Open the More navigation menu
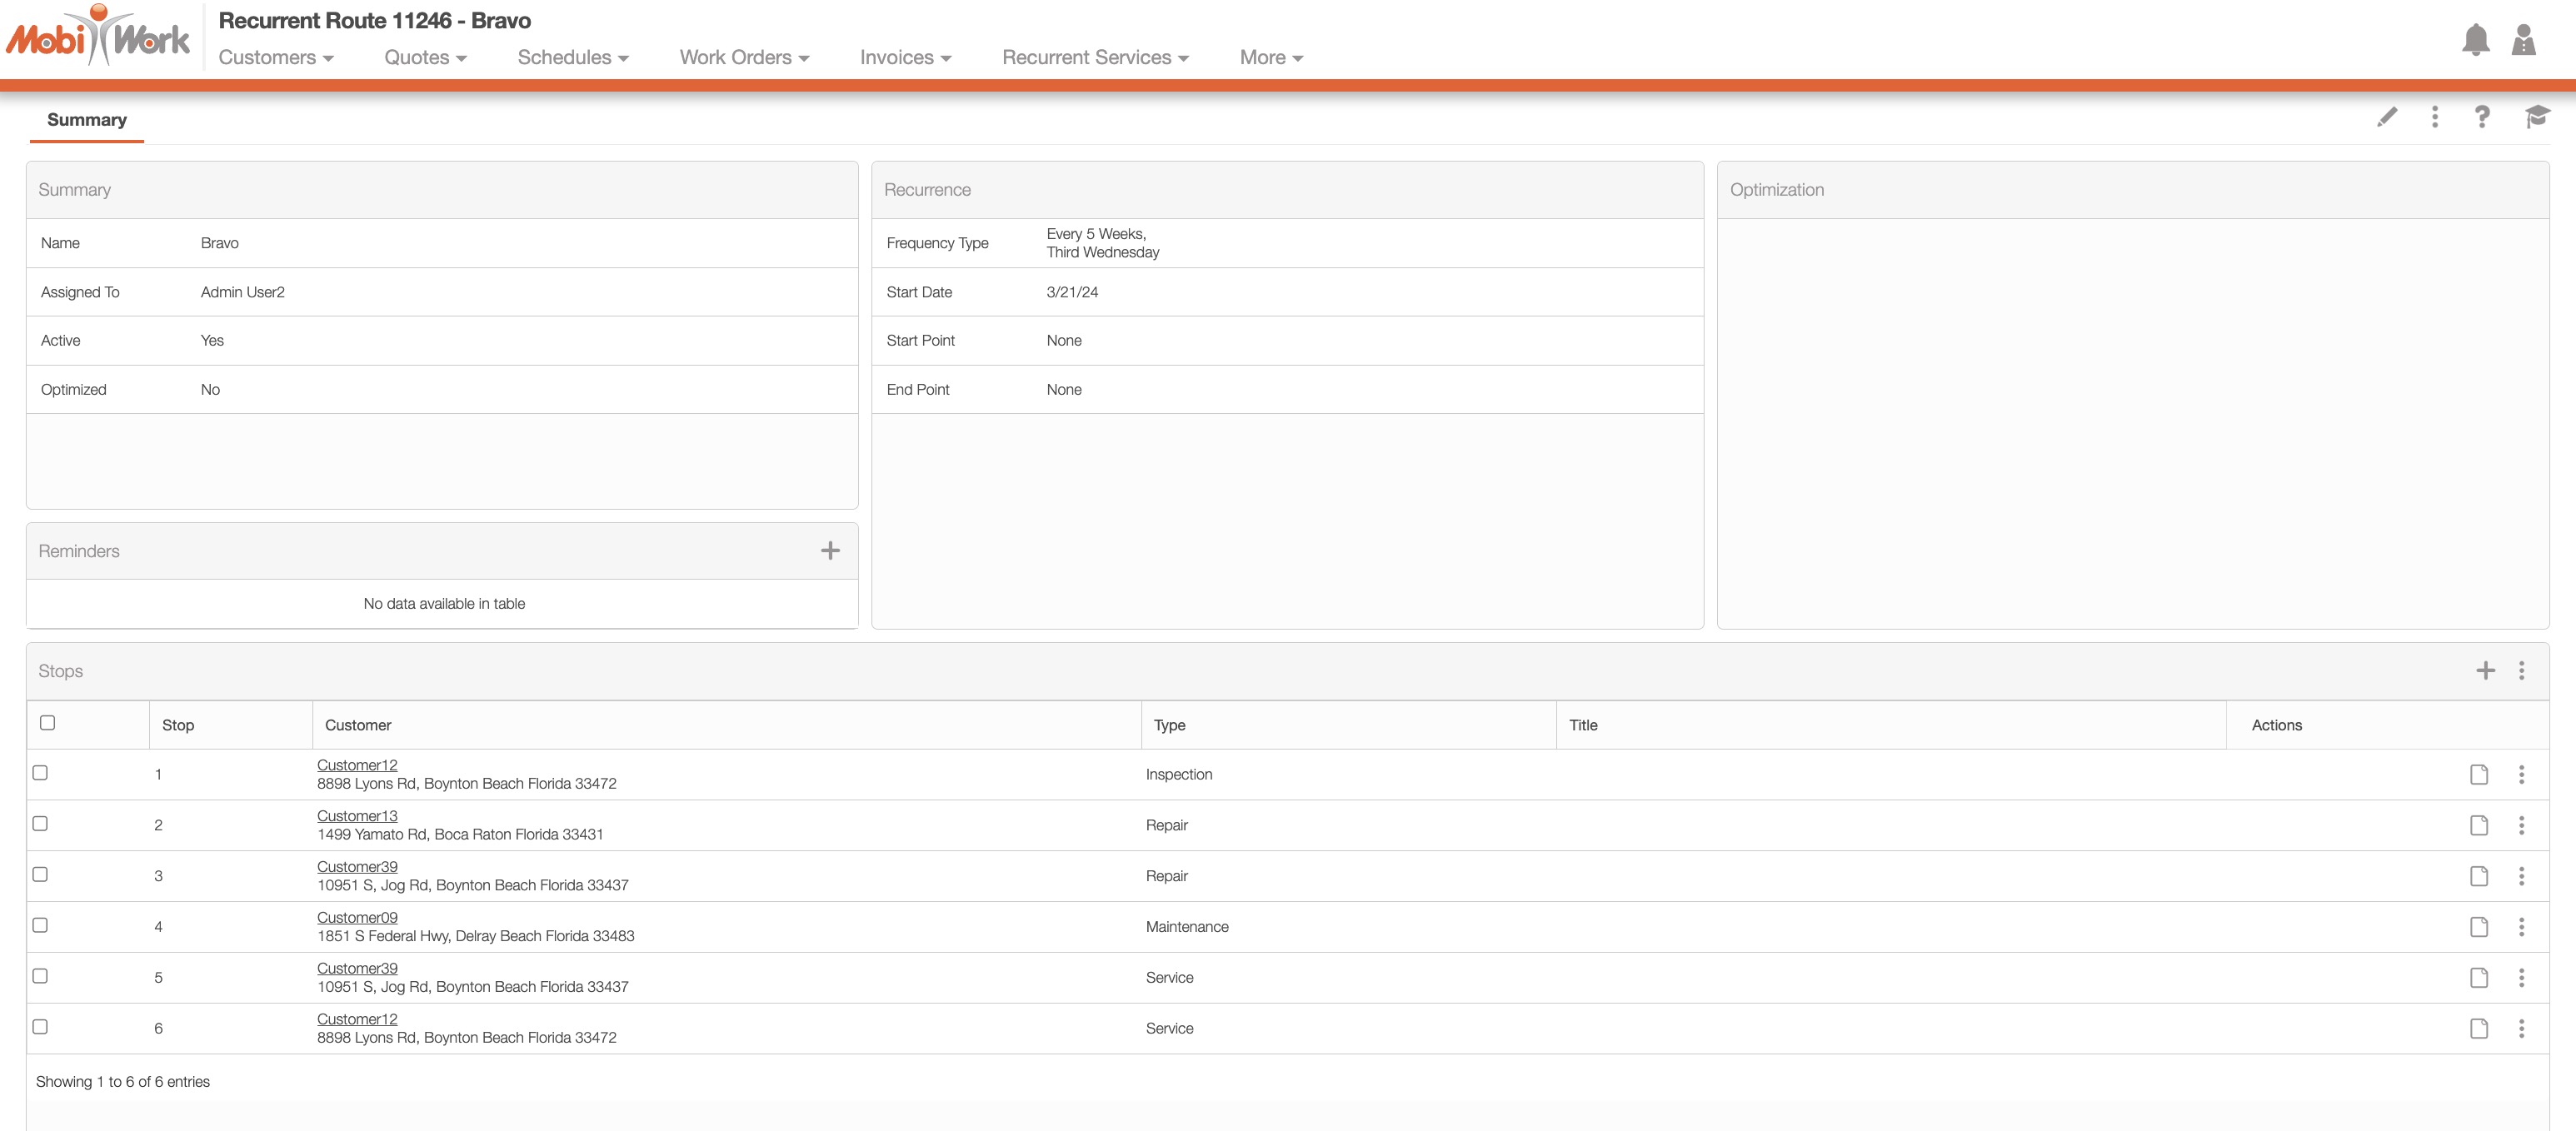The height and width of the screenshot is (1131, 2576). tap(1270, 58)
